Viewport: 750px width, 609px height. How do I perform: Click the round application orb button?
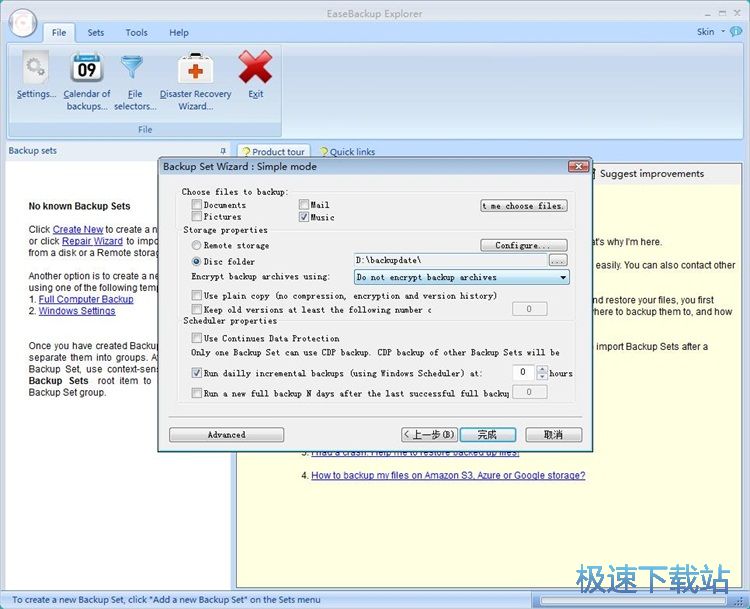click(22, 22)
